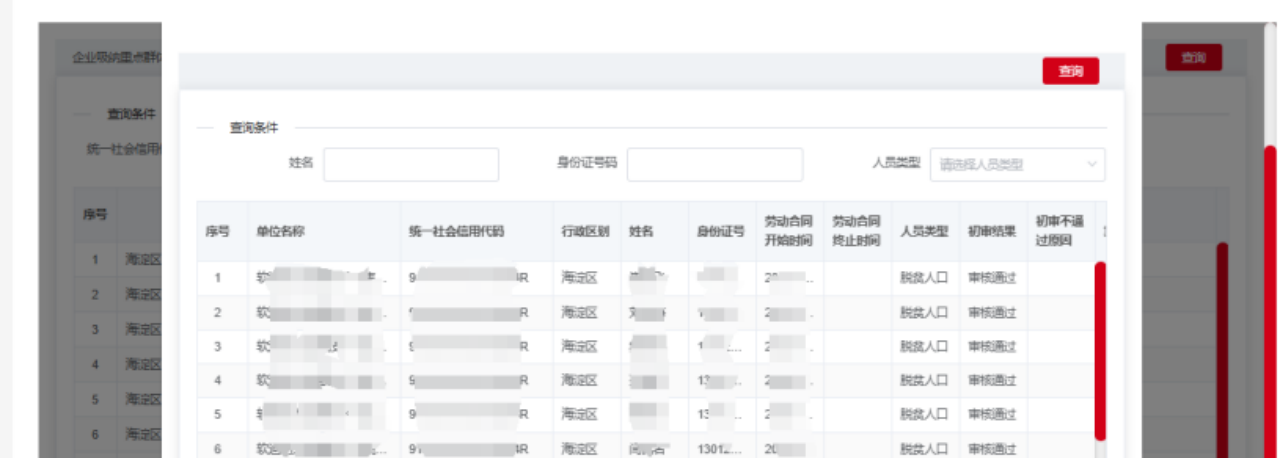
Task: Click the 劳动合同终止时间 column header
Action: (857, 231)
